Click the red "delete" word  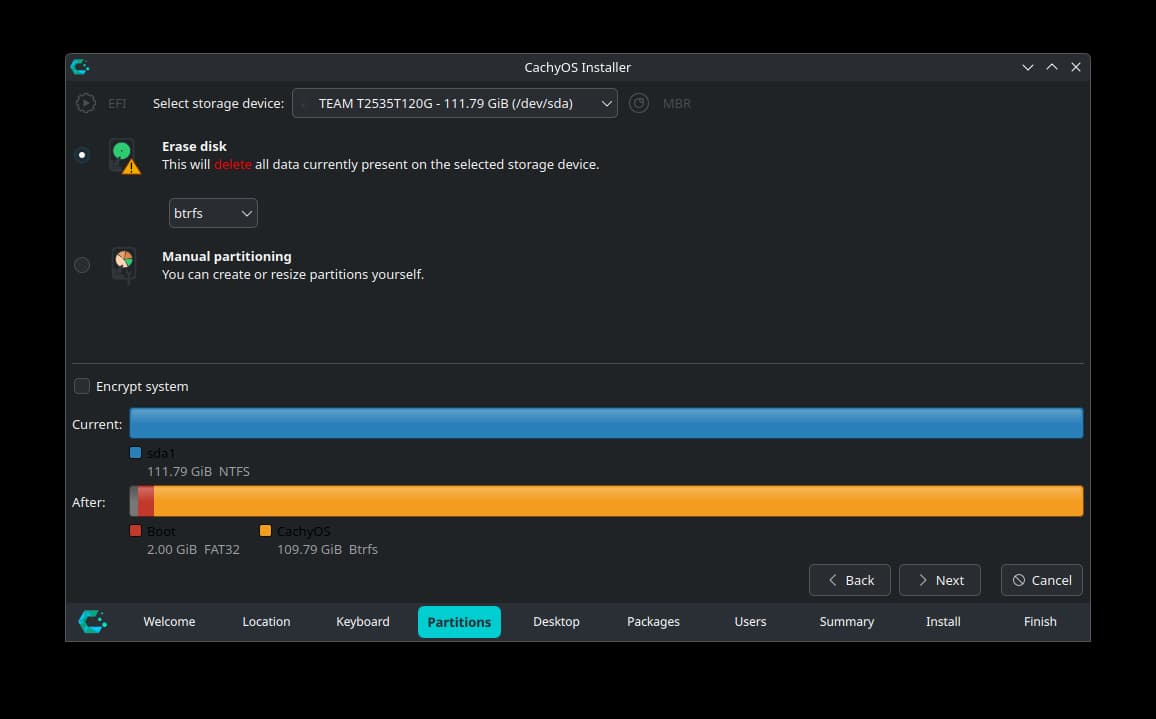[233, 164]
